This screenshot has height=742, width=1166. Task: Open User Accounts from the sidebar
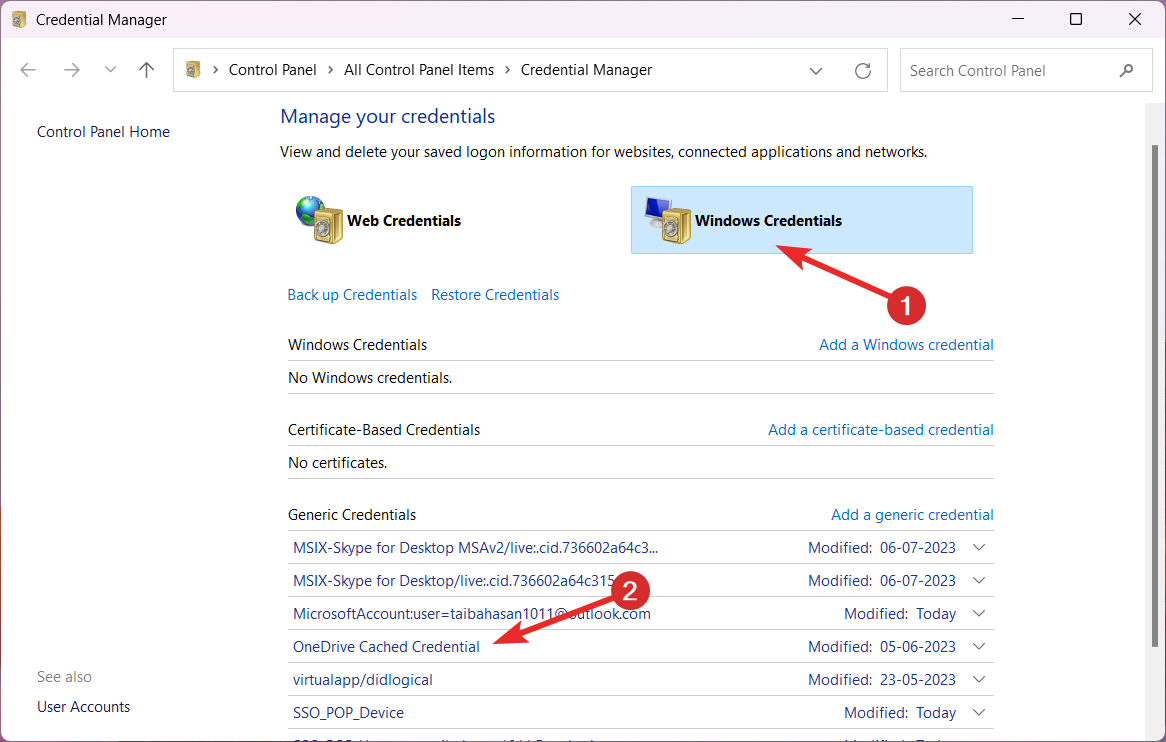[x=83, y=706]
